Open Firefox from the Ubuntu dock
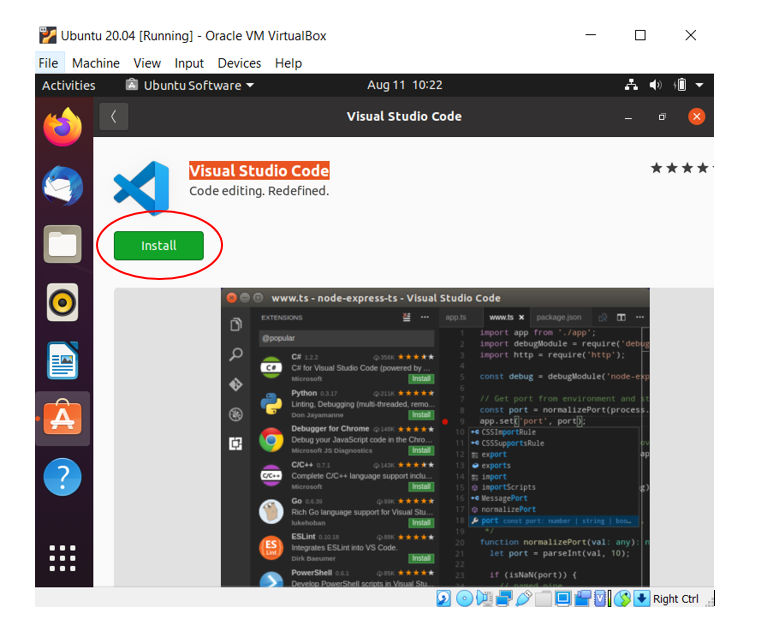Screen dimensions: 758x643 (x=63, y=127)
